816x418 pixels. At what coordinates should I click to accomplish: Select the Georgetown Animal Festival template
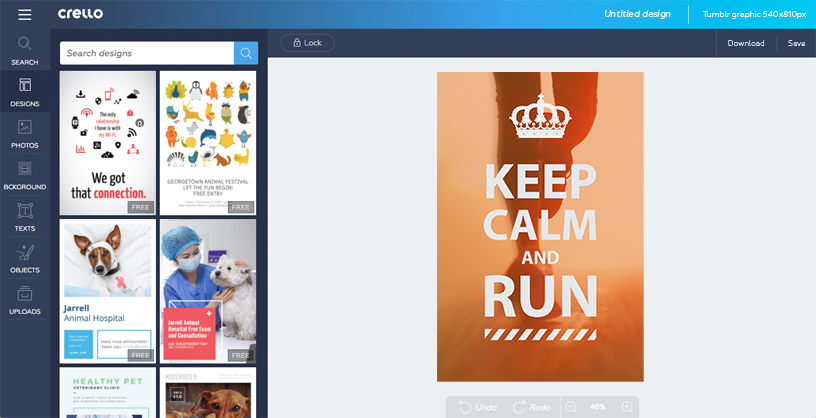tap(208, 143)
